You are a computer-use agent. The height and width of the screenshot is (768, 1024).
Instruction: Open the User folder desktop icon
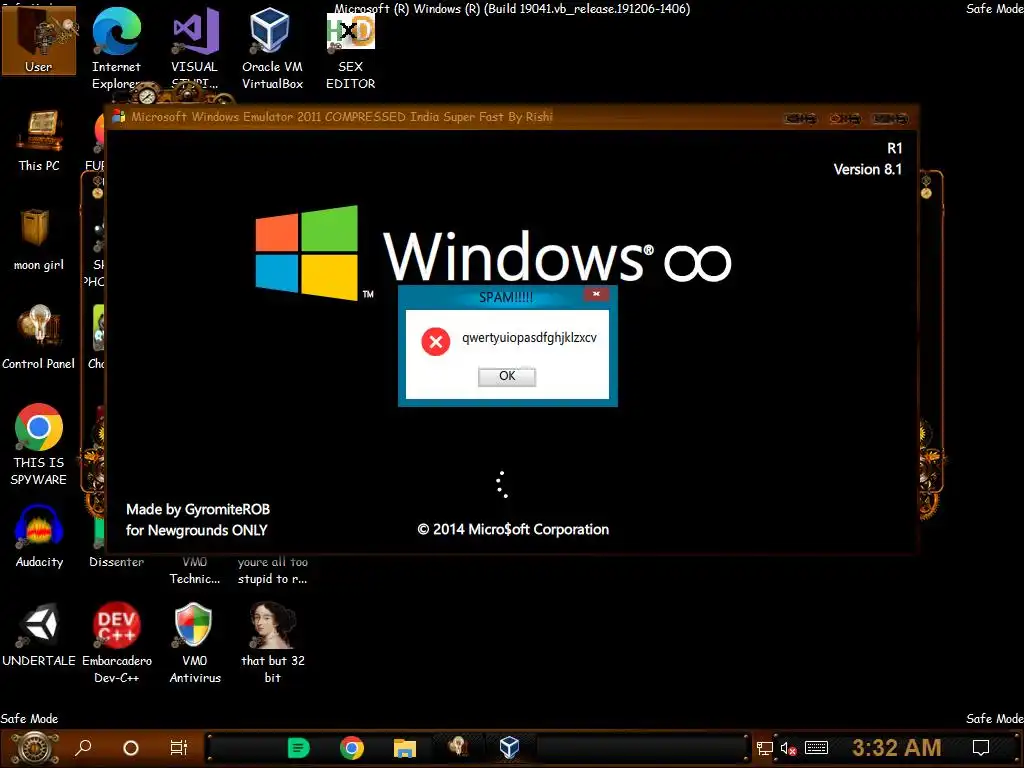pos(39,39)
